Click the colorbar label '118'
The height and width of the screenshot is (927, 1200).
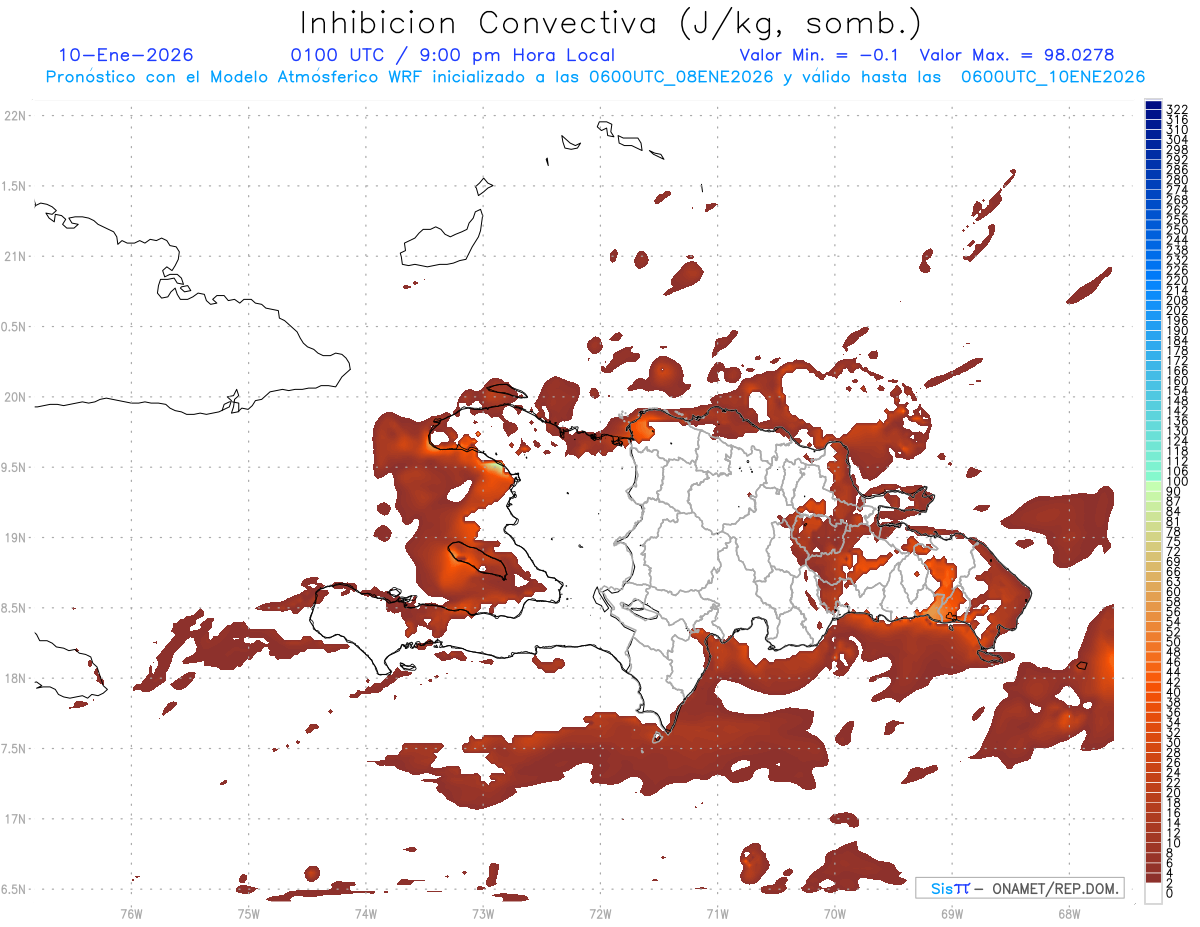pyautogui.click(x=1177, y=451)
